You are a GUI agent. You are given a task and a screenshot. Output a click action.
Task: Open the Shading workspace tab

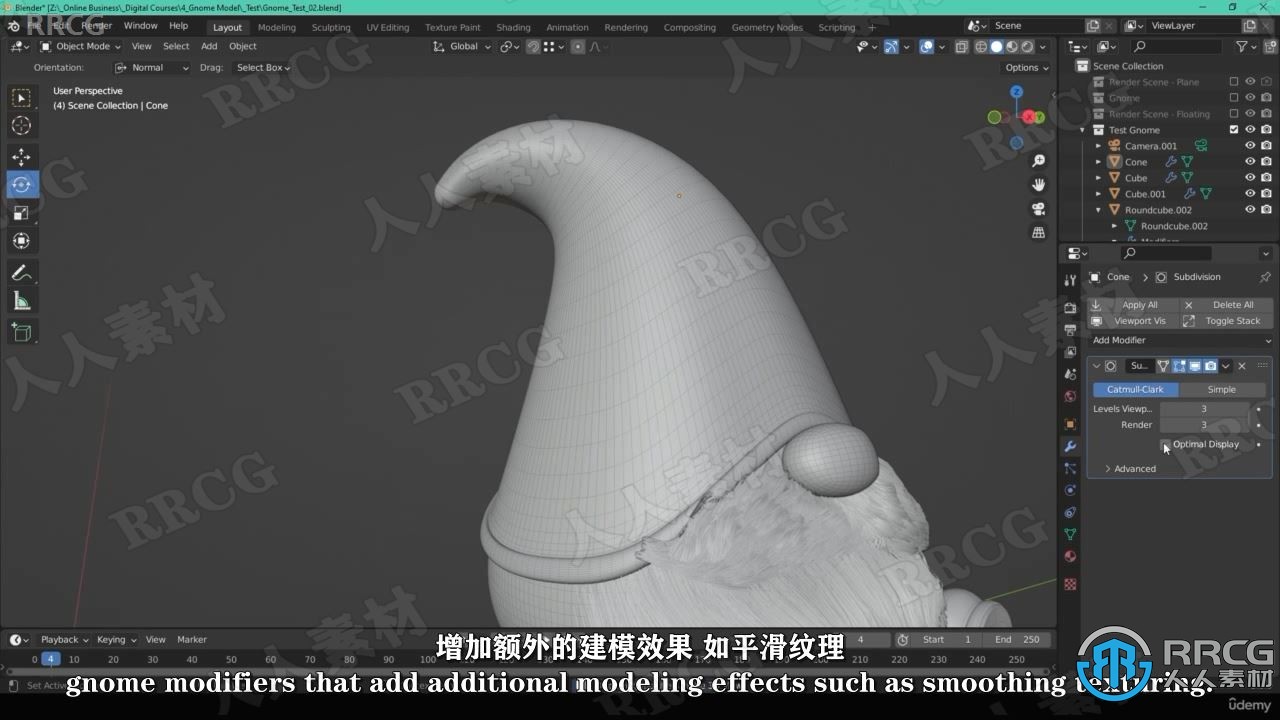point(513,27)
